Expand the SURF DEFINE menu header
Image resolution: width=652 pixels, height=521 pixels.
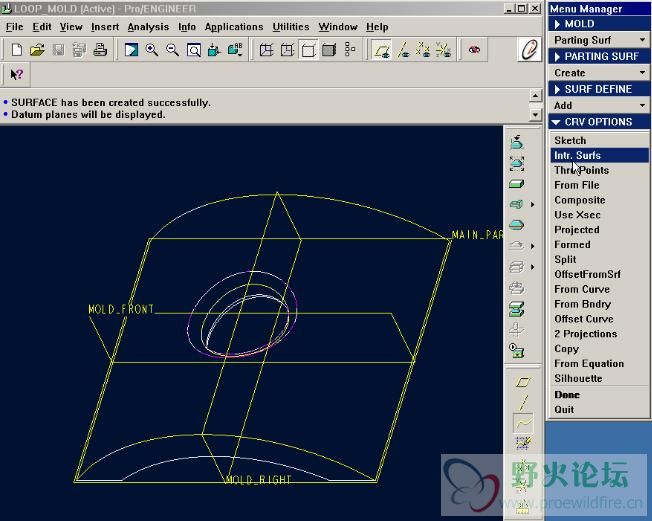[598, 89]
